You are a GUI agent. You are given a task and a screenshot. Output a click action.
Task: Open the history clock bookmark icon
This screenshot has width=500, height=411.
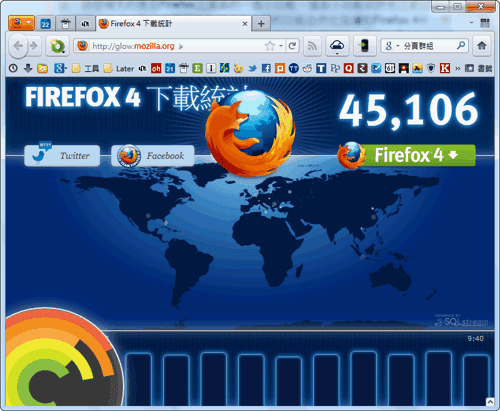[x=13, y=68]
